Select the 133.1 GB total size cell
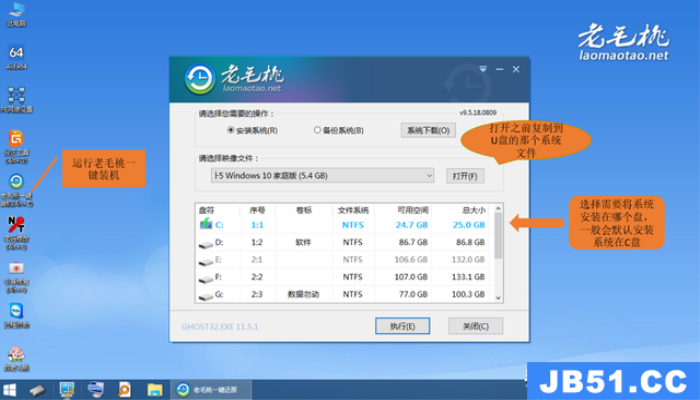Image resolution: width=700 pixels, height=400 pixels. point(468,277)
